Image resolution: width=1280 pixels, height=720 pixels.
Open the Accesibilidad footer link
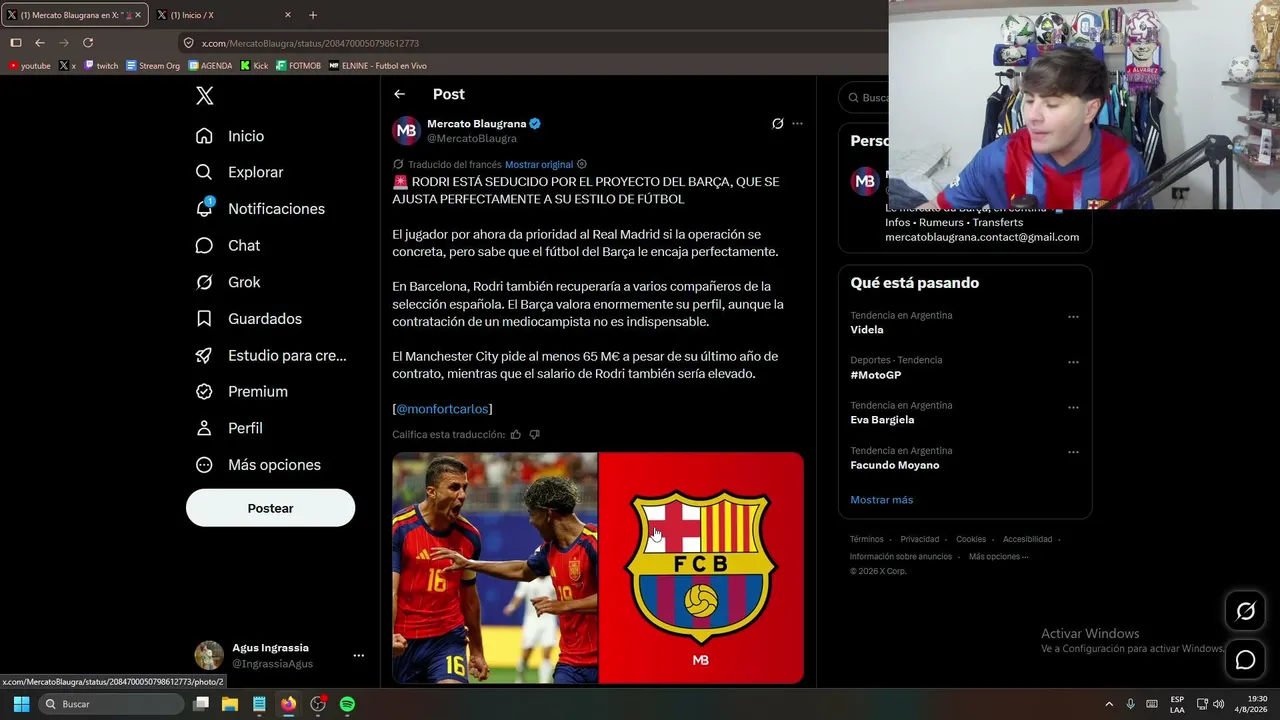[x=1028, y=539]
